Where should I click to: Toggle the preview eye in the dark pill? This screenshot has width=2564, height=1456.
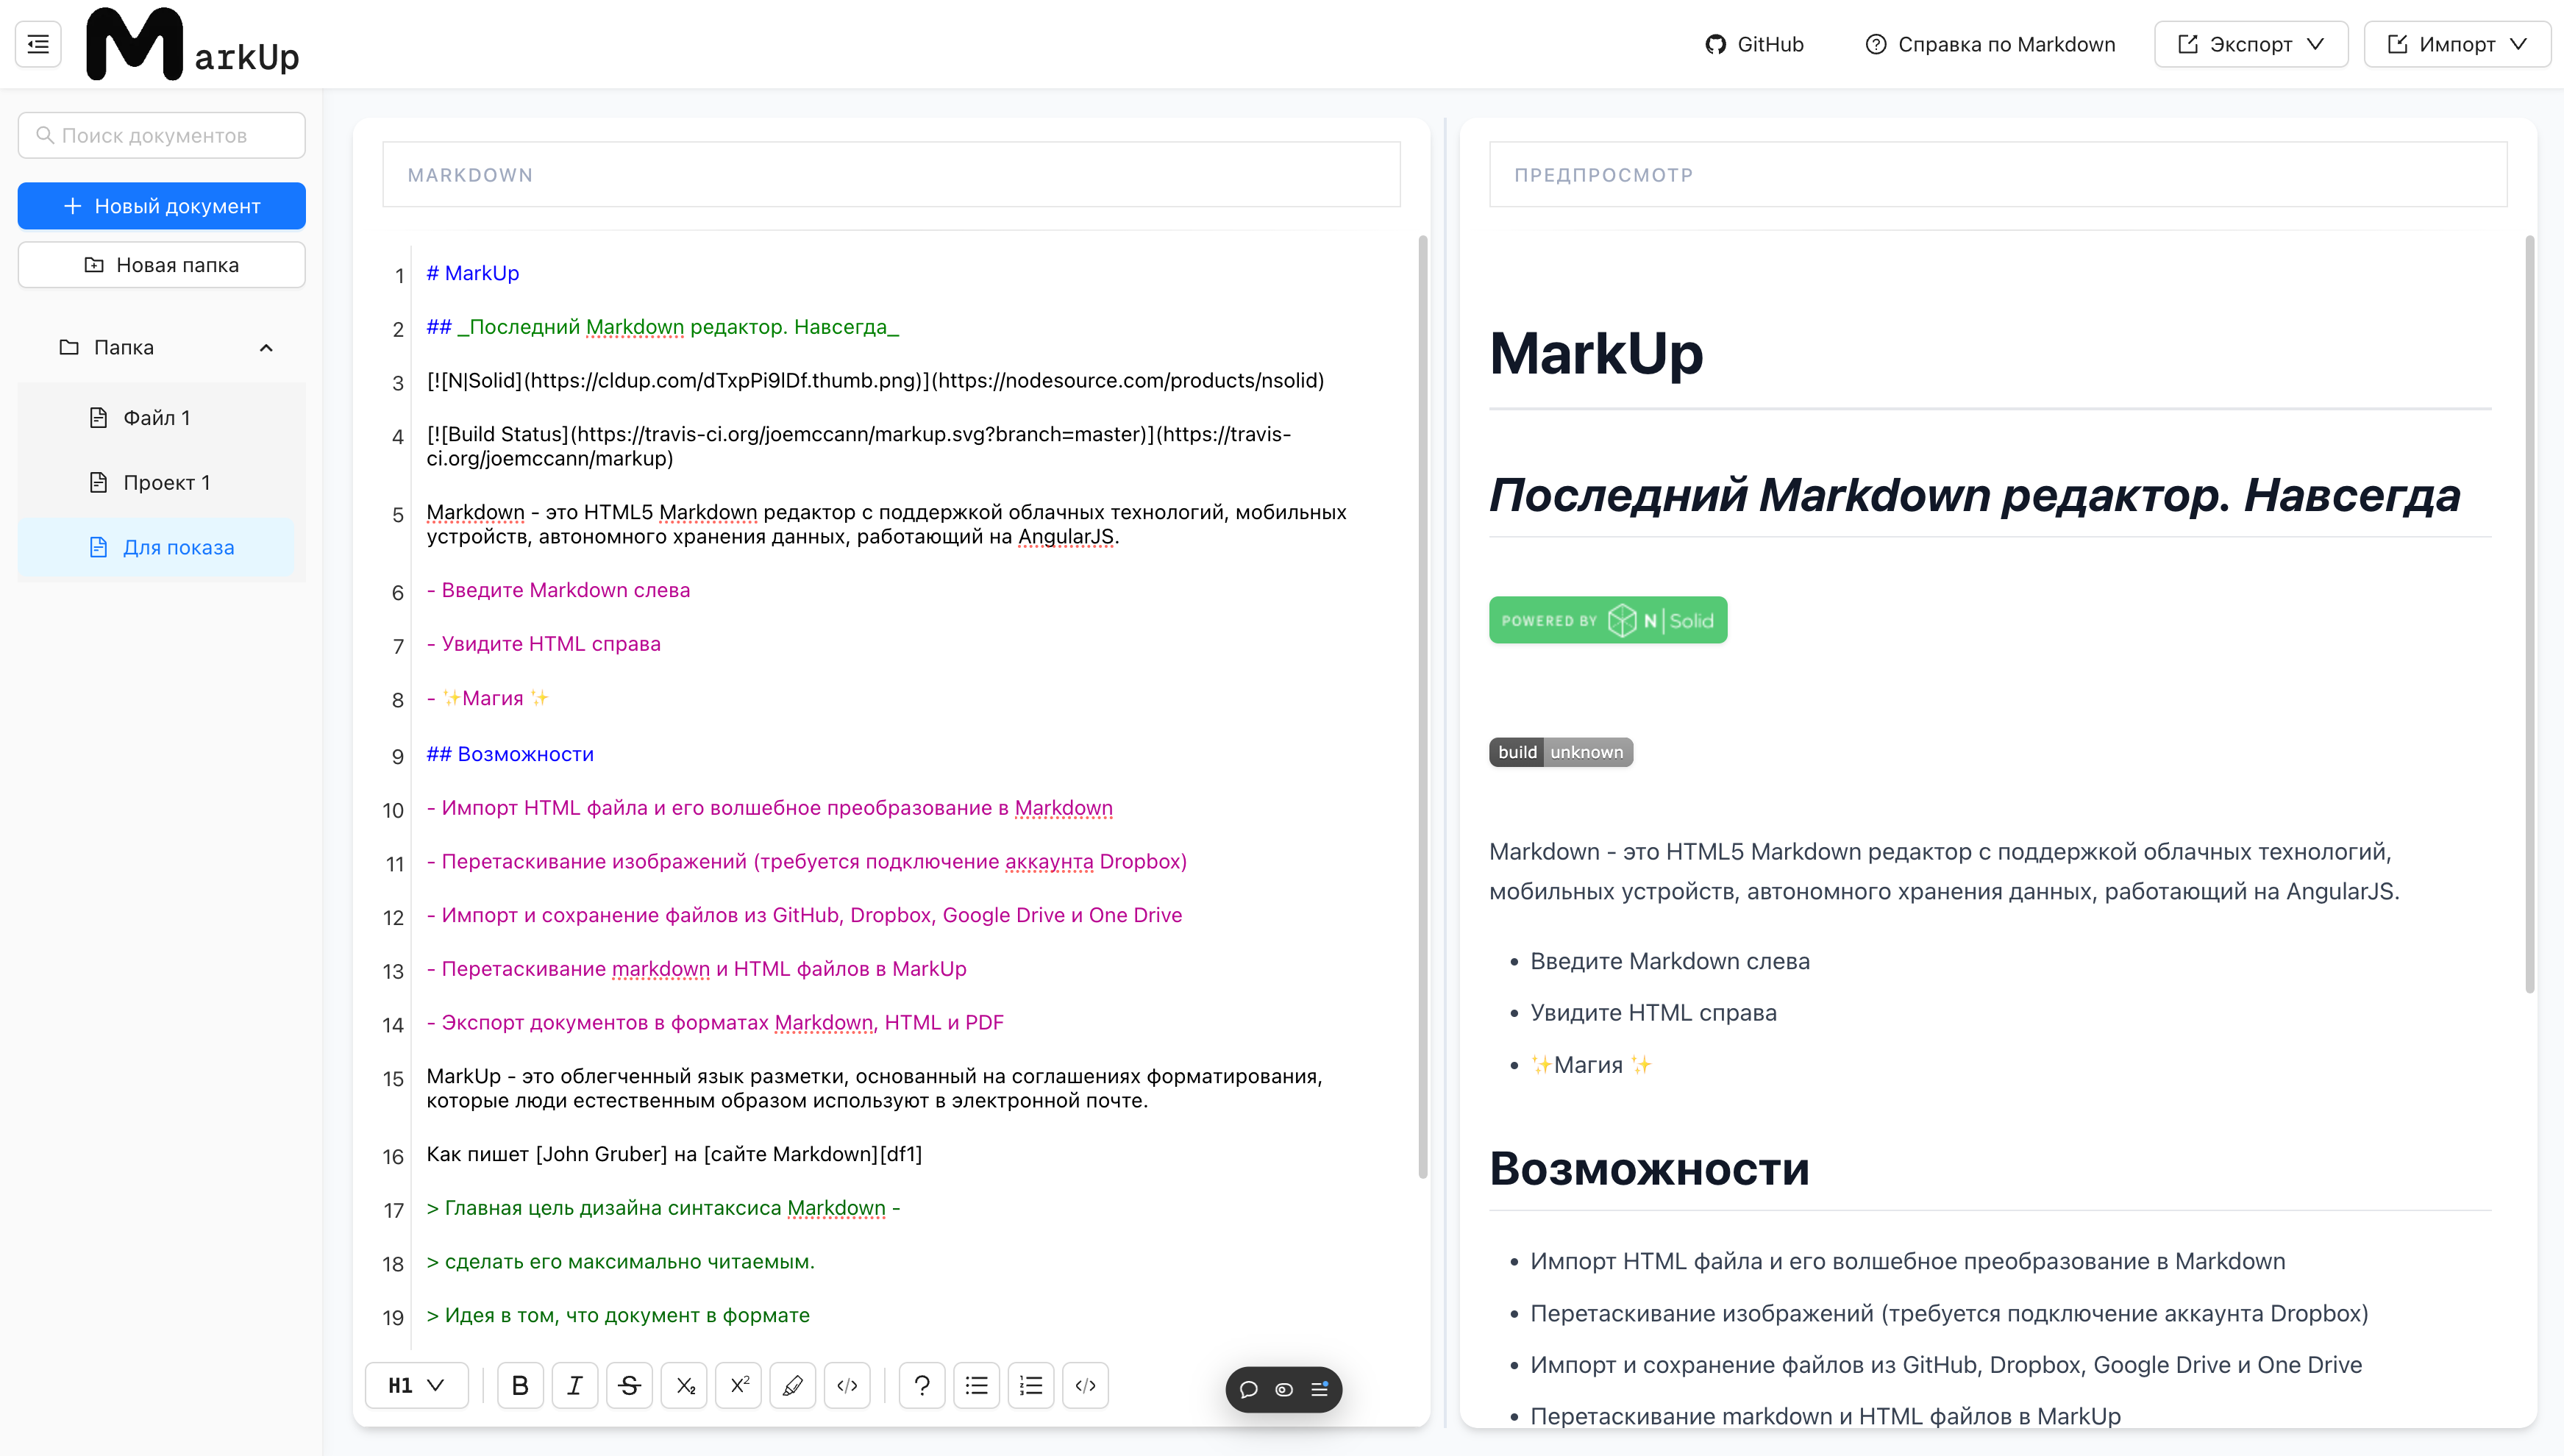(x=1283, y=1390)
